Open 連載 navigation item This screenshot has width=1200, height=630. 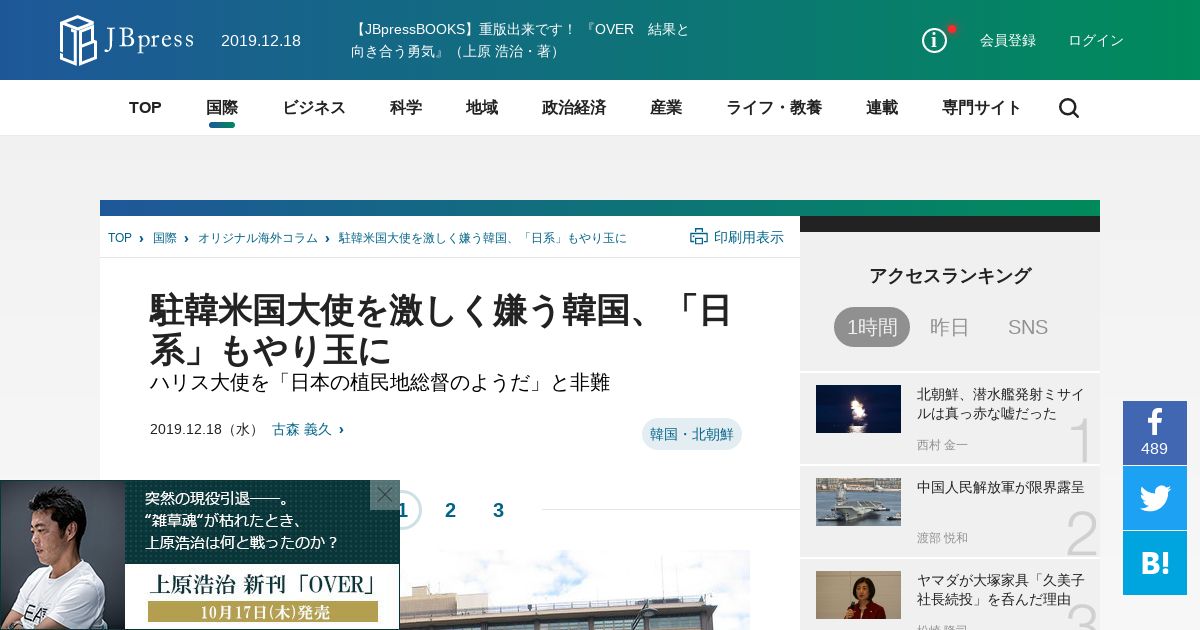point(882,108)
